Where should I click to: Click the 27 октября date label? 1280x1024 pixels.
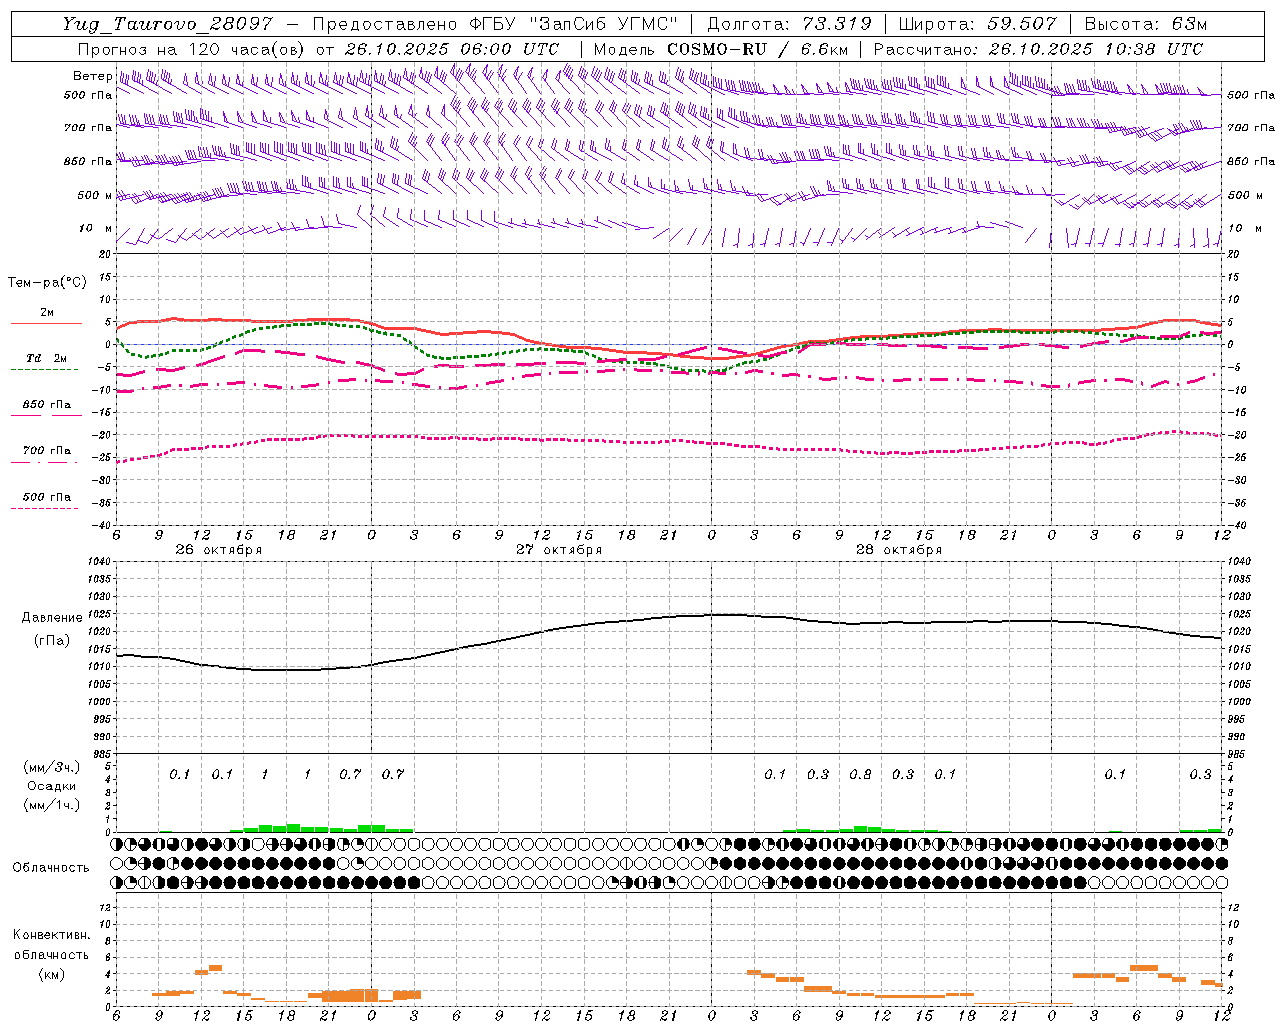click(559, 550)
